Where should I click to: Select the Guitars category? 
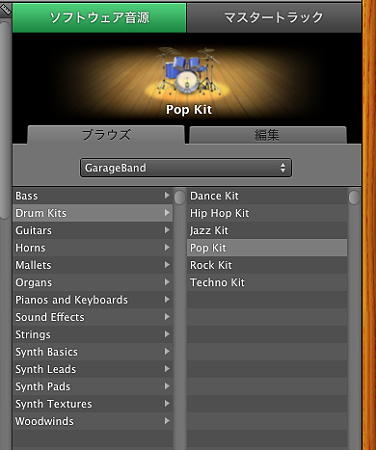point(93,230)
